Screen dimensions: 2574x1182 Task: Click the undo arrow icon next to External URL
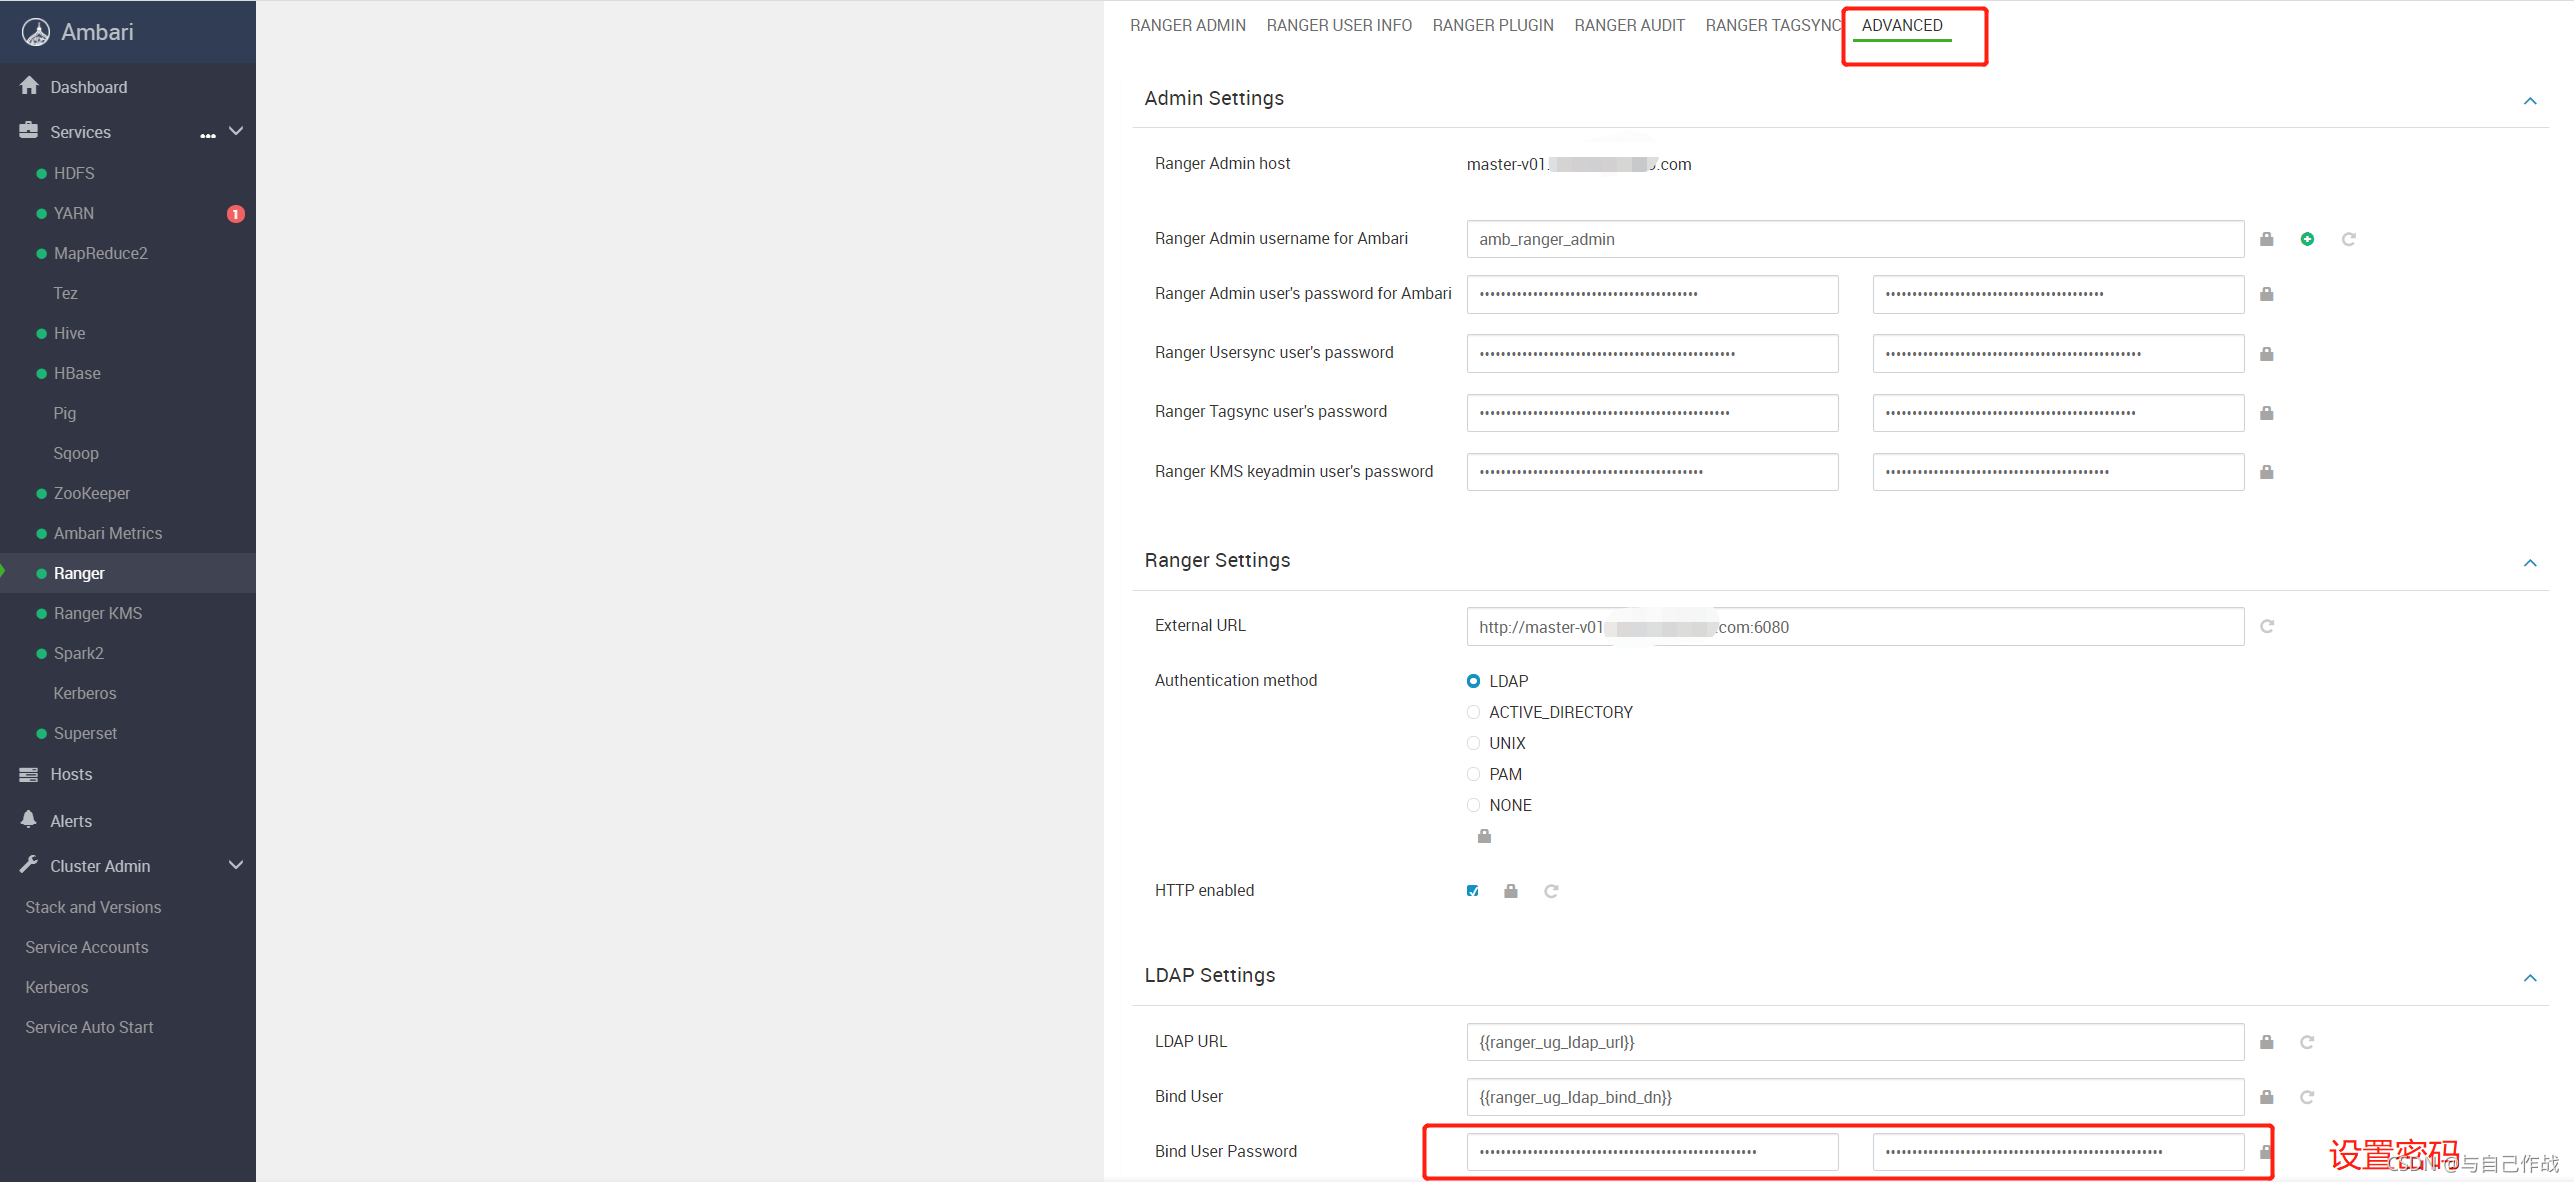2266,627
